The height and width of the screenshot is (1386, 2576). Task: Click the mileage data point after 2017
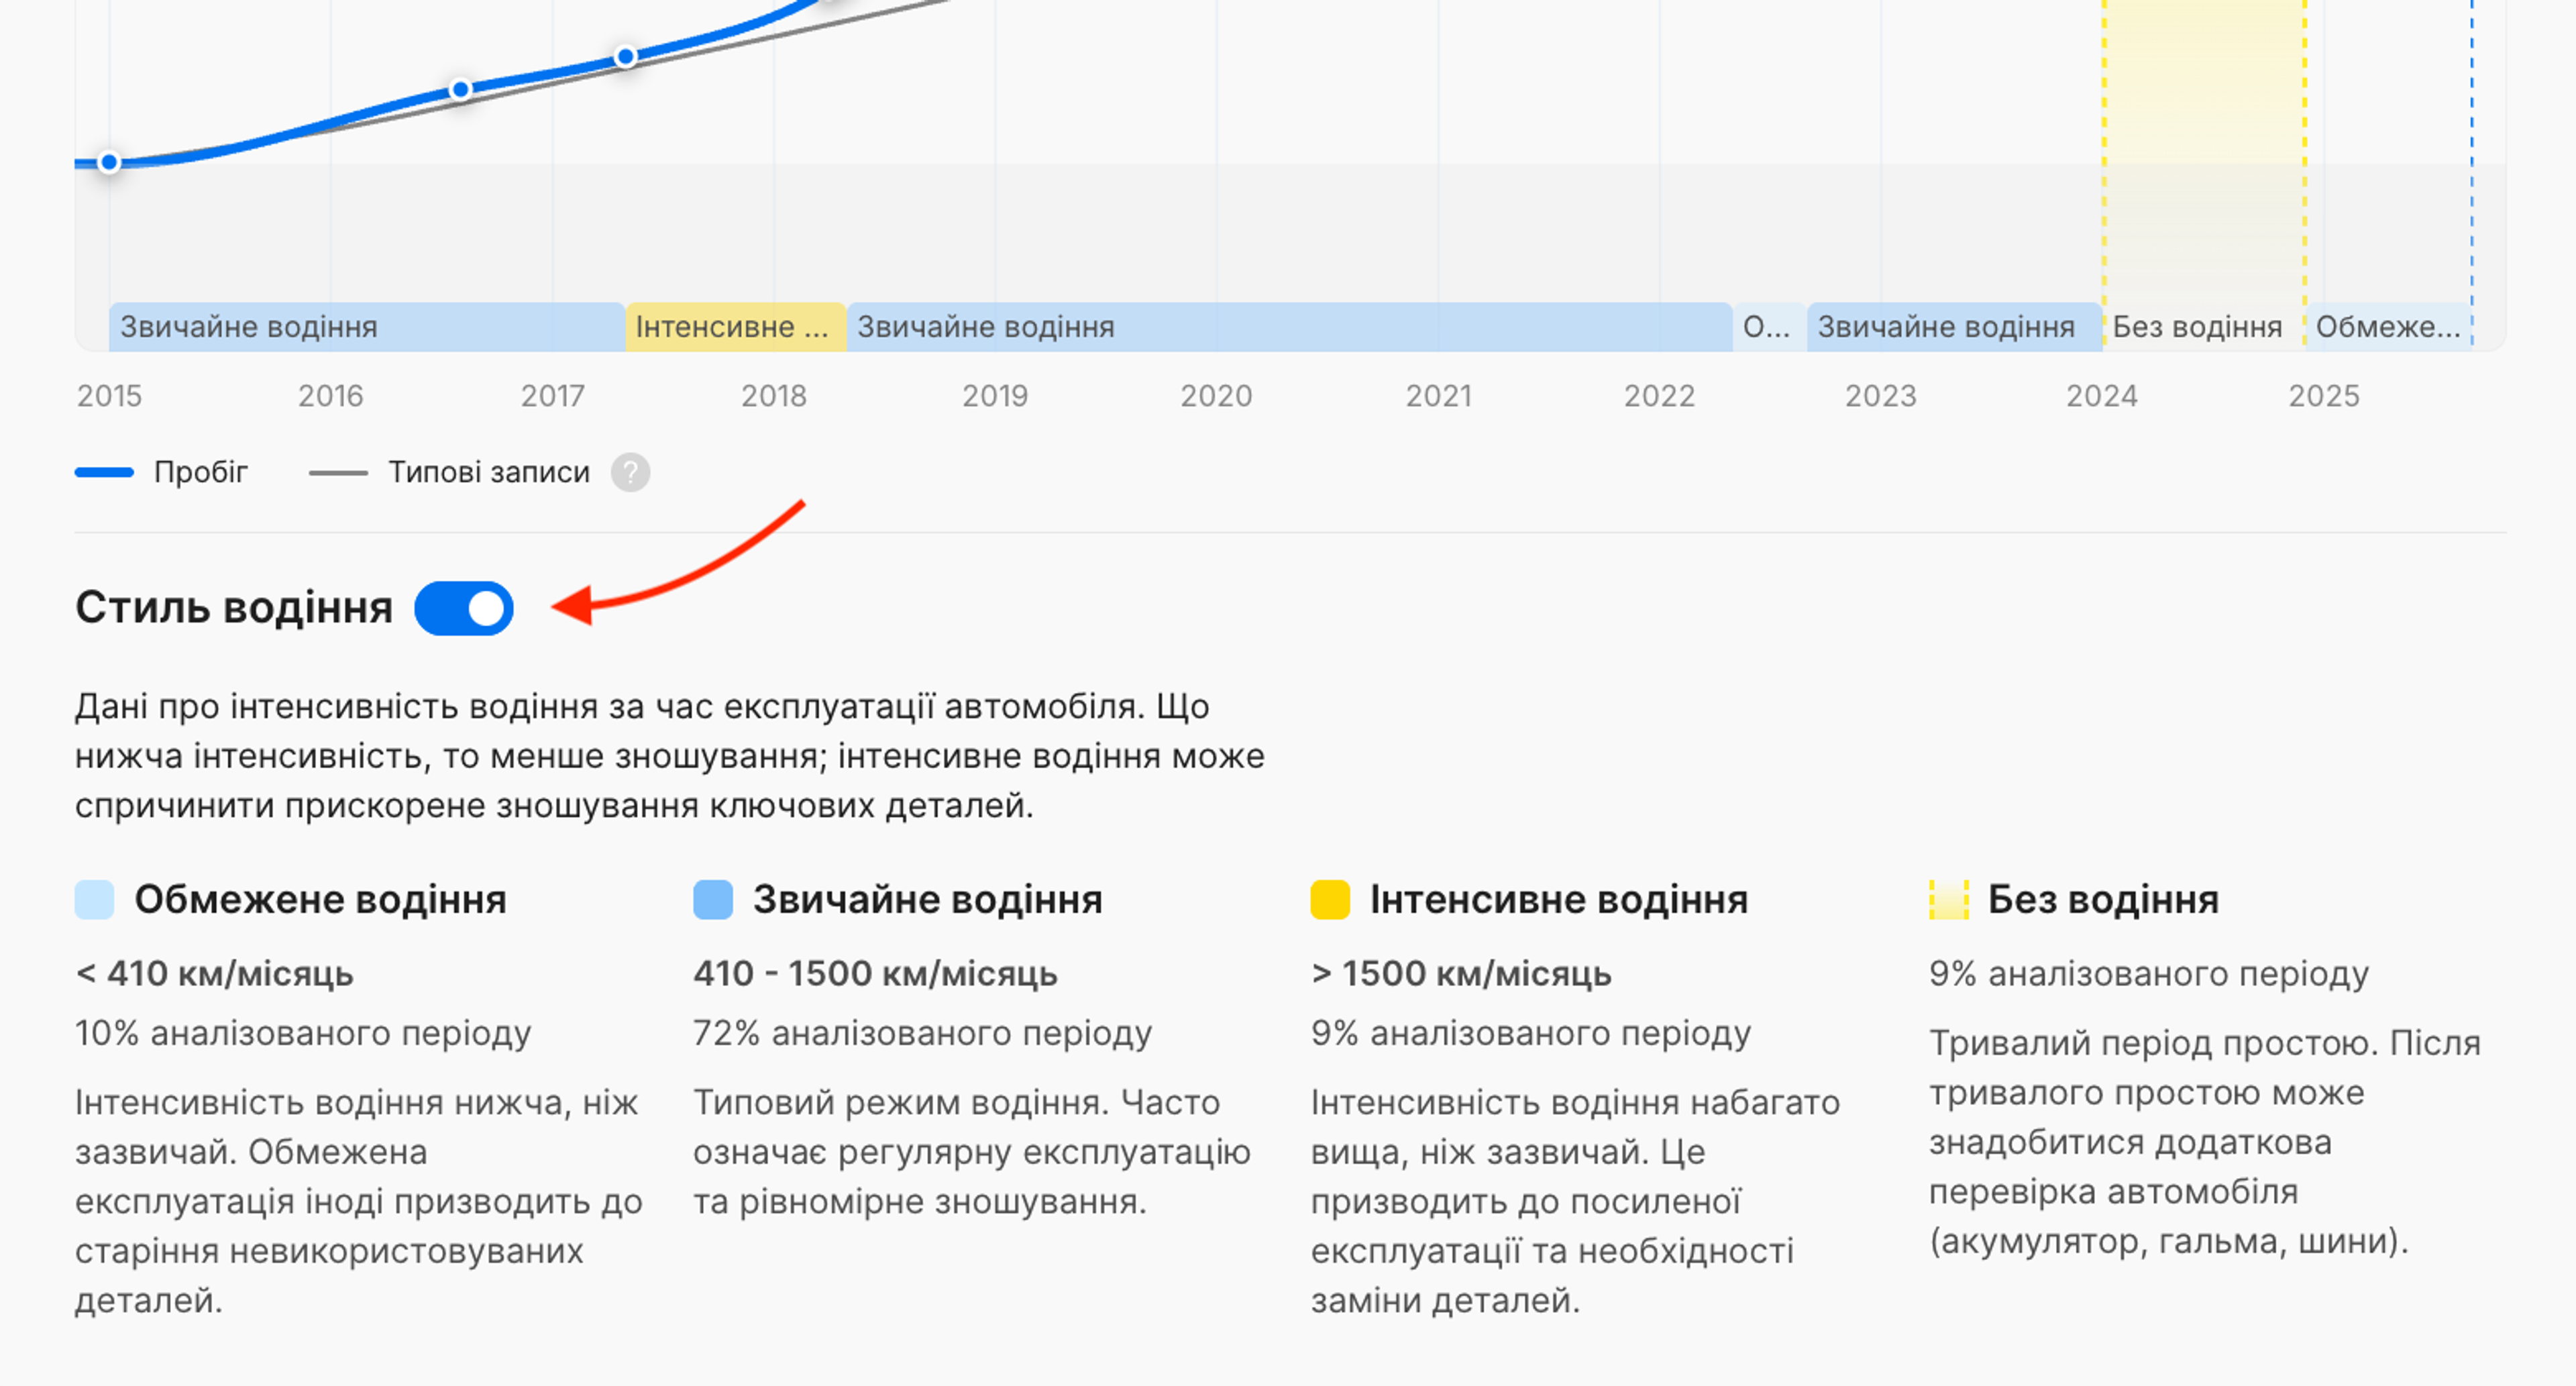click(625, 57)
